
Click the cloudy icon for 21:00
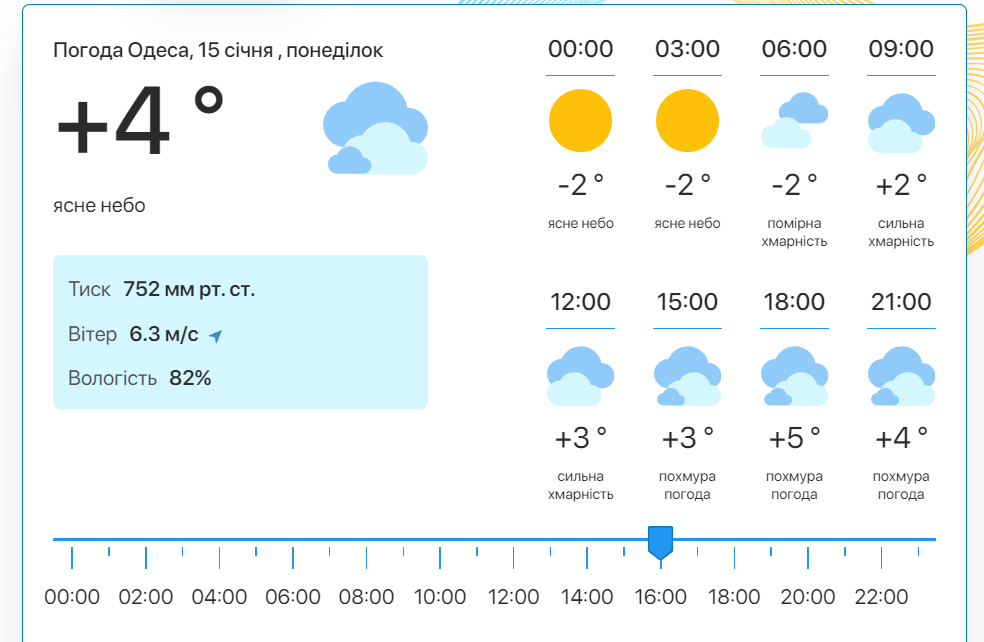pyautogui.click(x=901, y=375)
